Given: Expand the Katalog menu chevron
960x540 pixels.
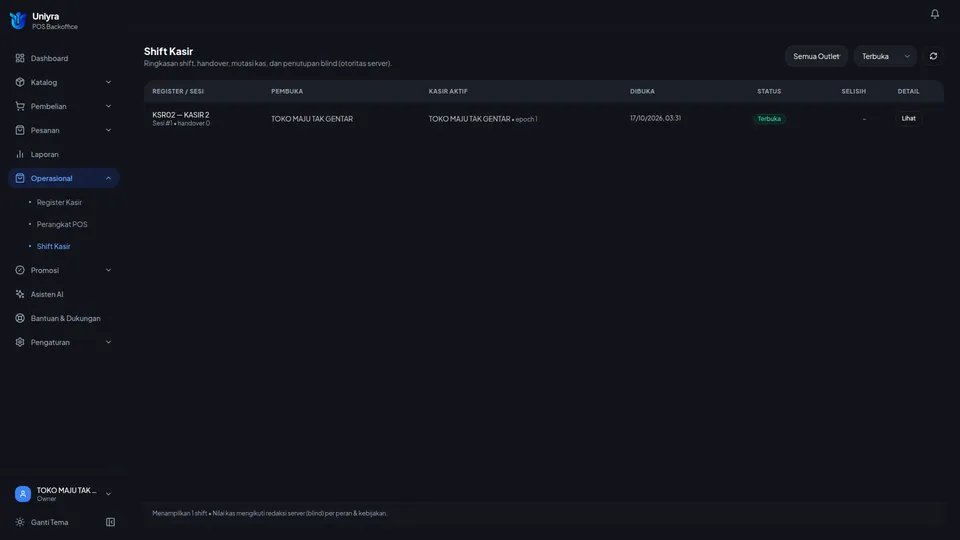Looking at the screenshot, I should [108, 82].
